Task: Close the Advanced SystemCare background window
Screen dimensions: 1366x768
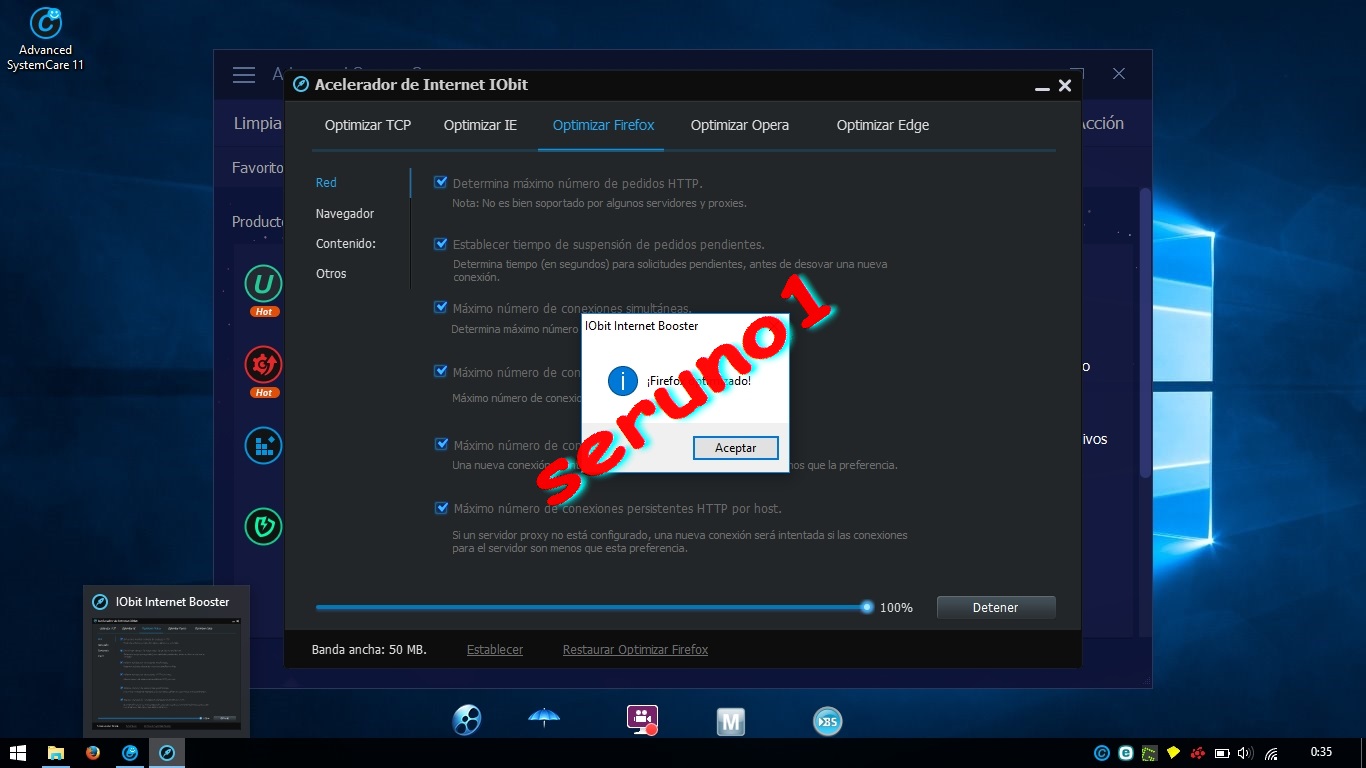Action: [x=1119, y=74]
